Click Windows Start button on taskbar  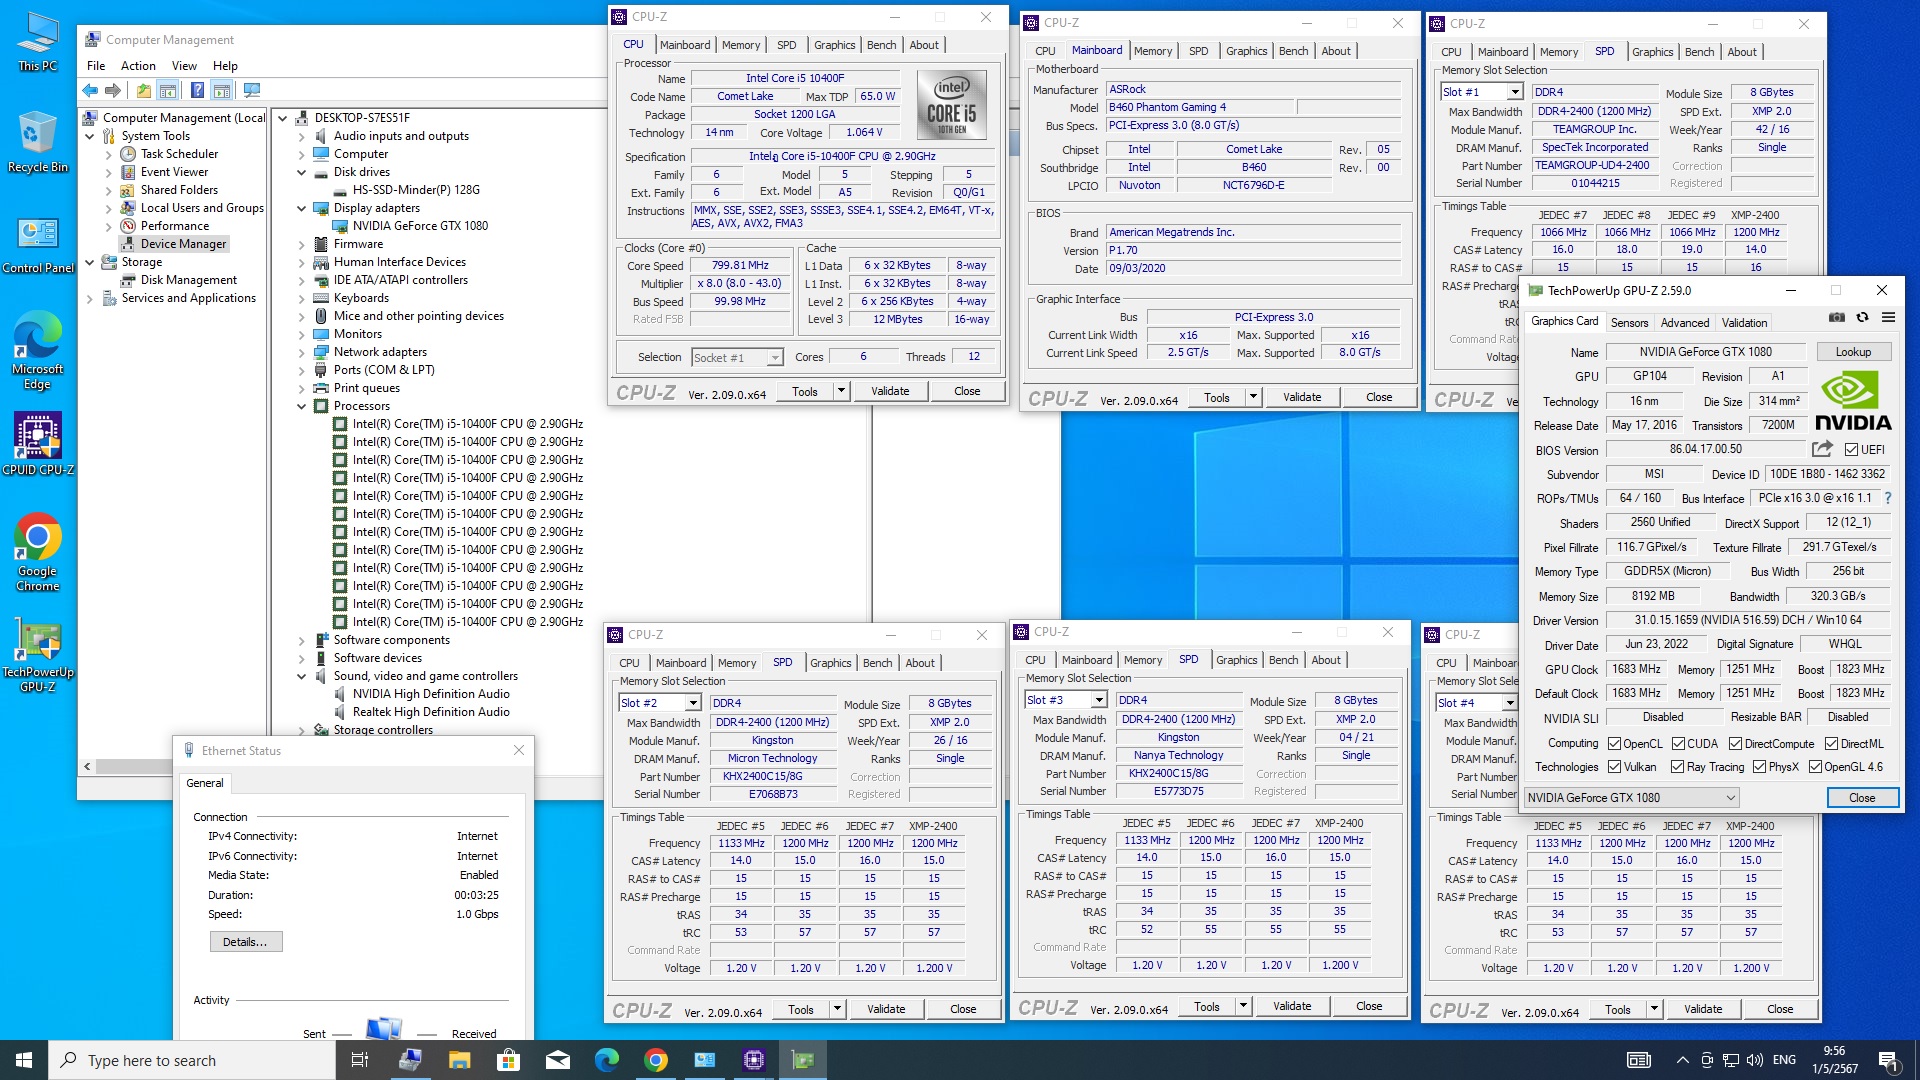tap(24, 1060)
